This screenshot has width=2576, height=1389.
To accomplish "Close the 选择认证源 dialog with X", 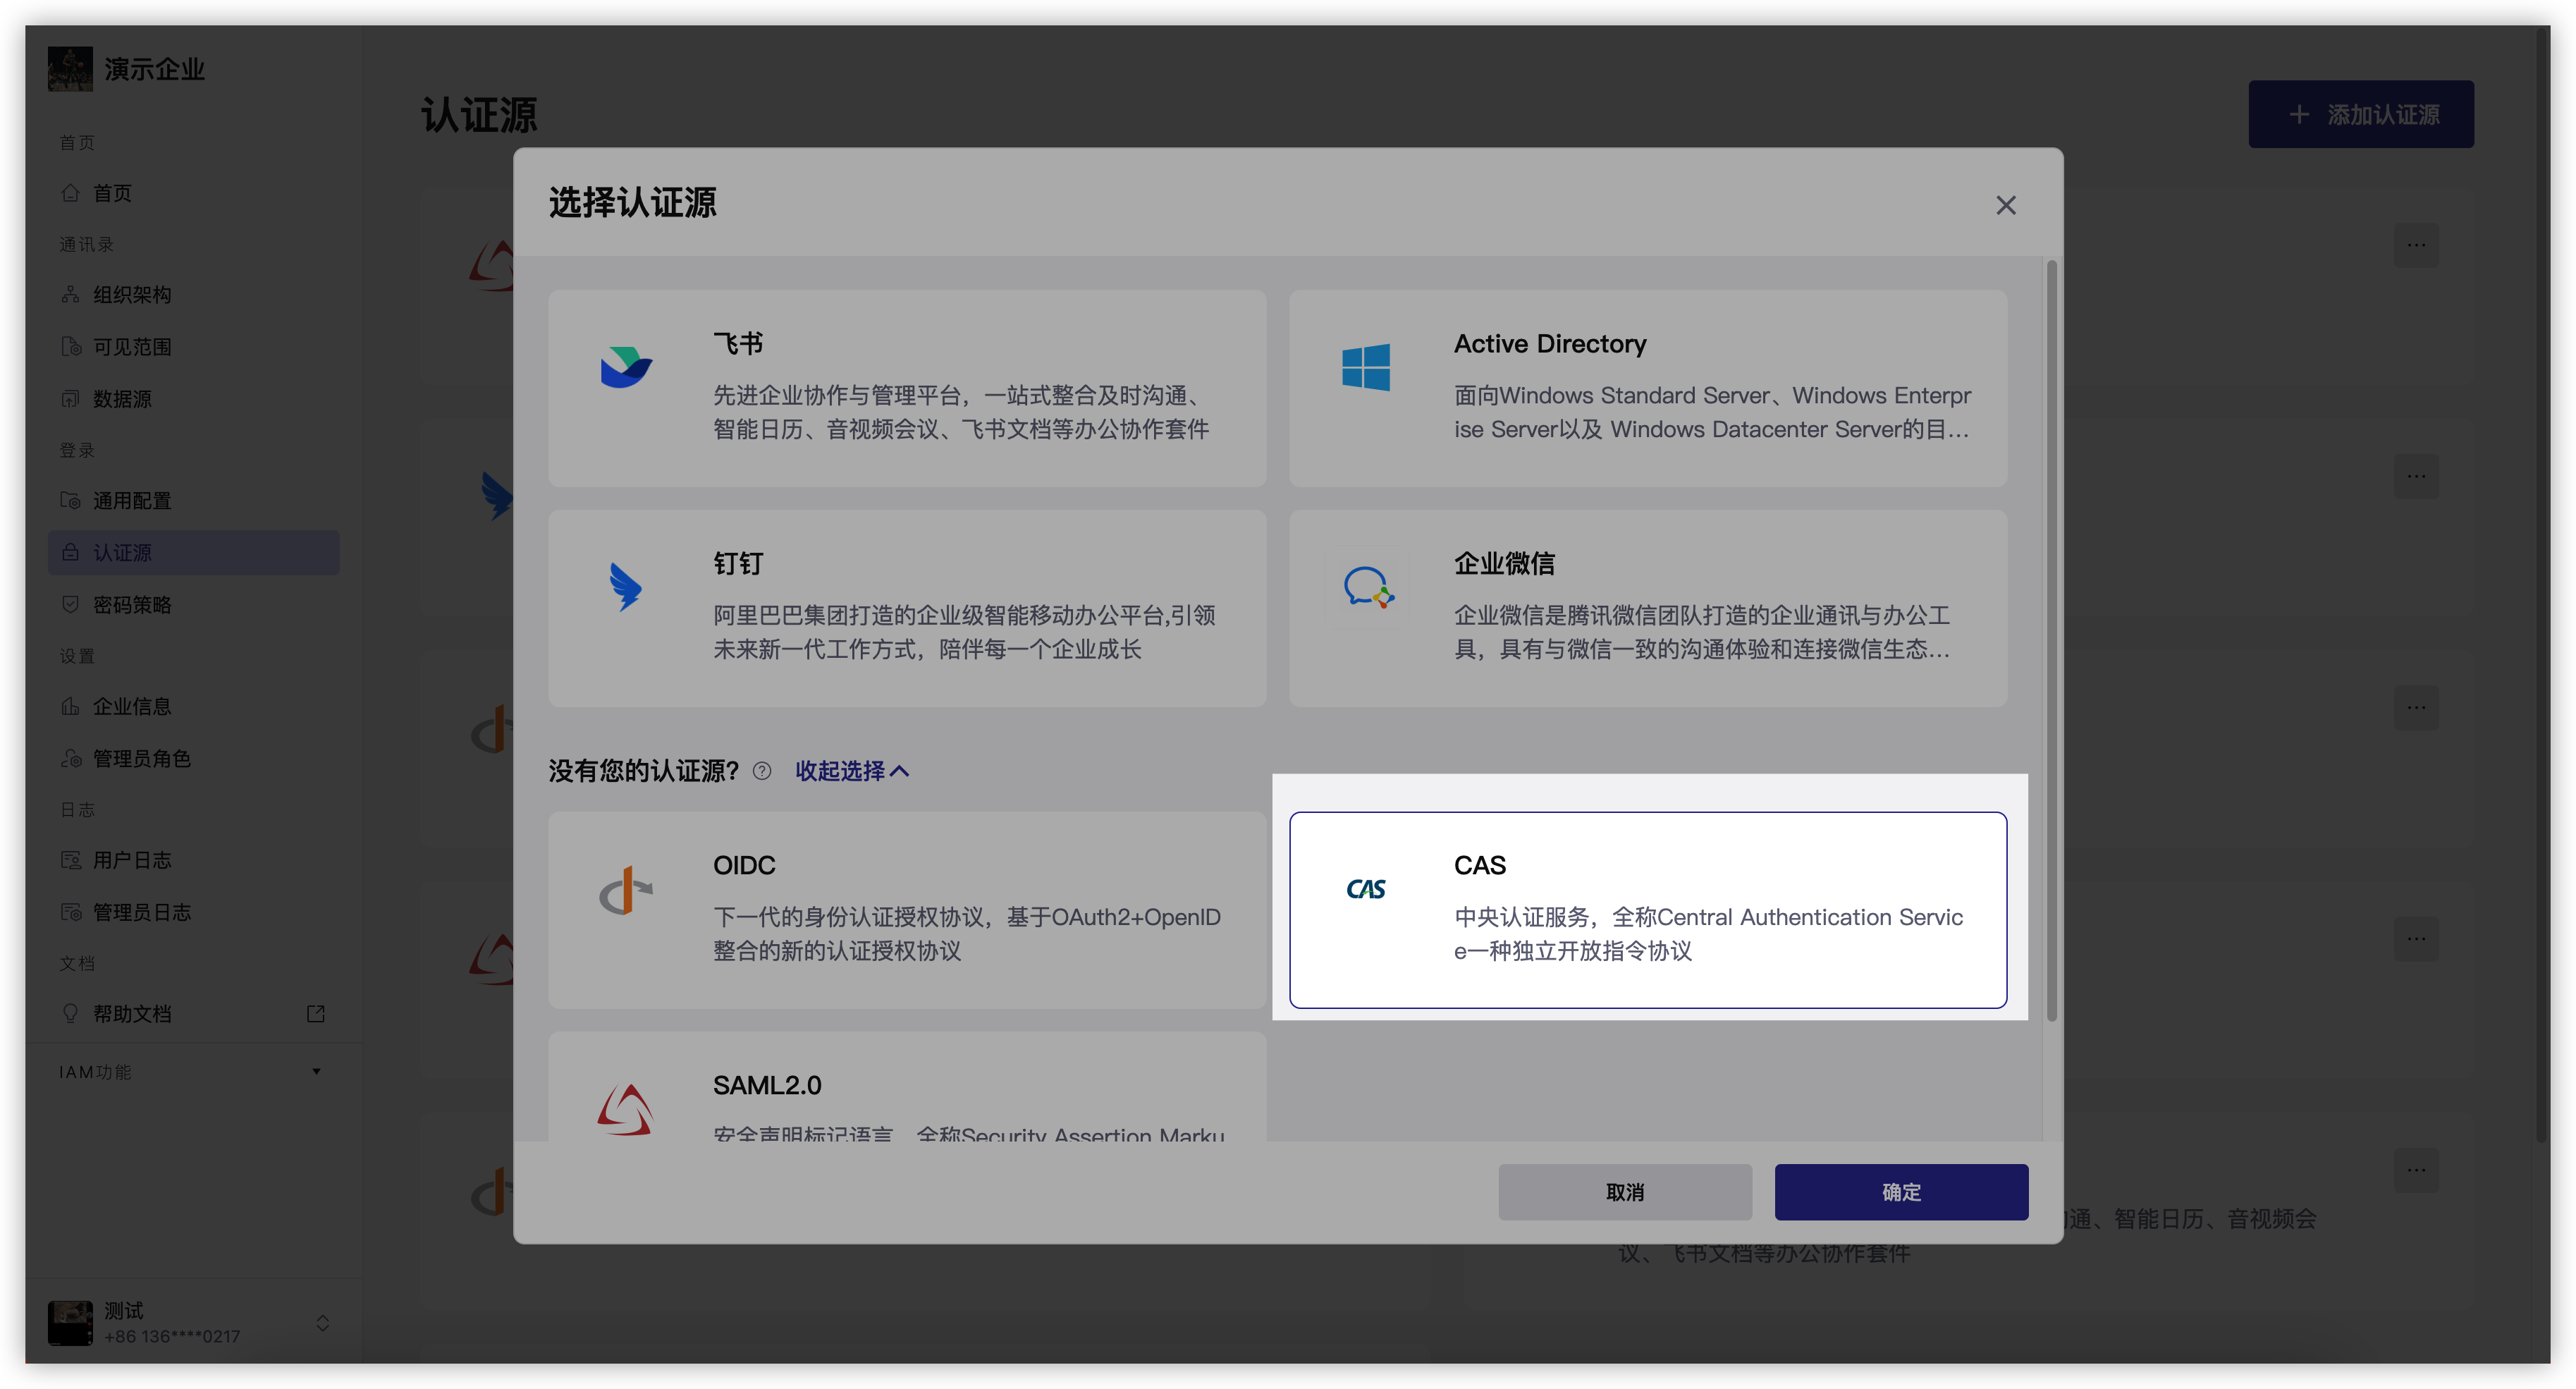I will point(2005,205).
